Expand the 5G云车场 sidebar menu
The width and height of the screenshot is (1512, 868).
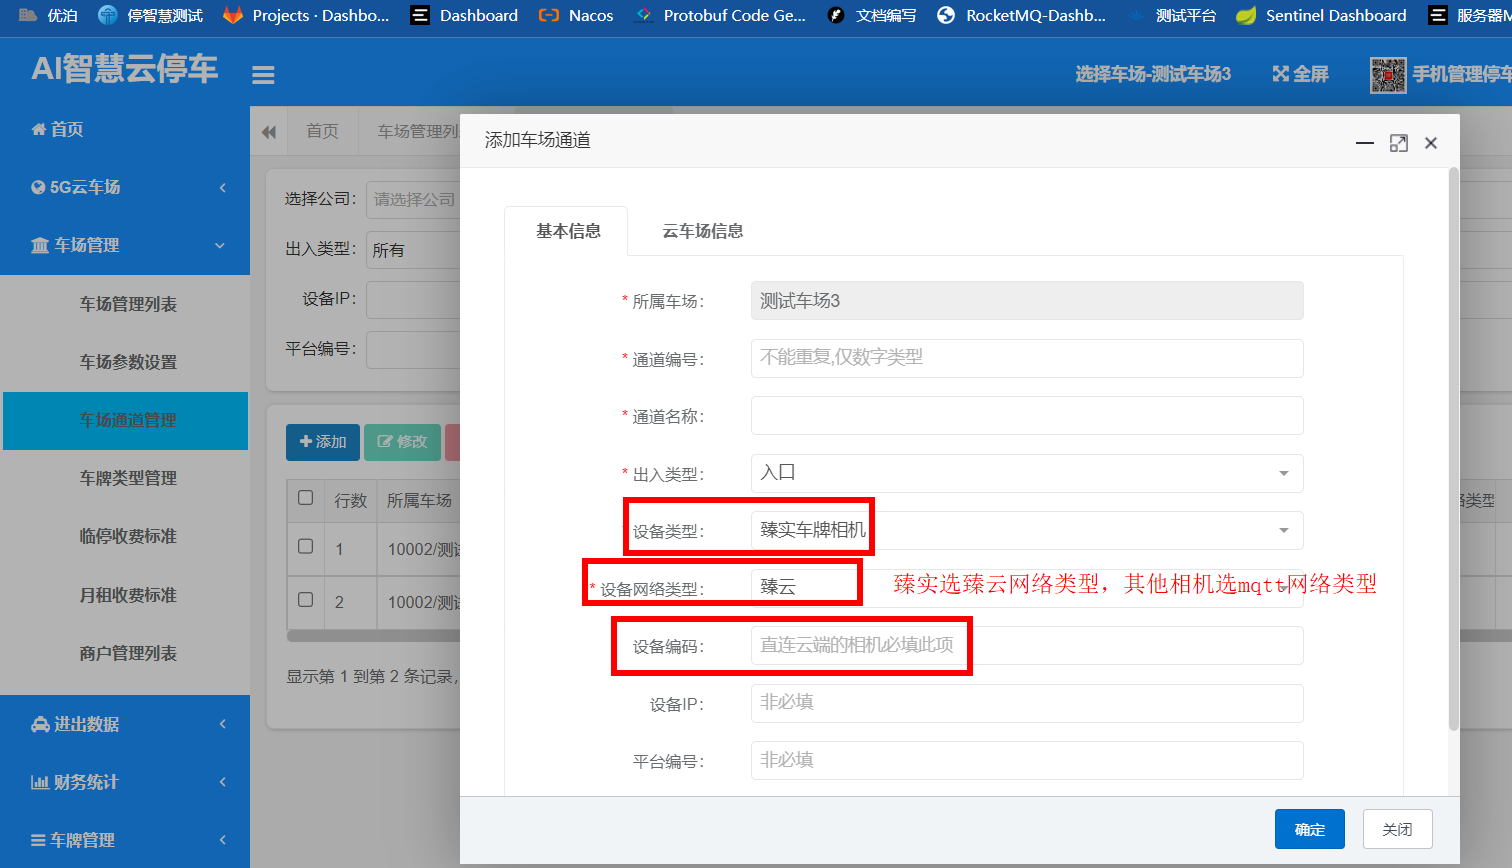click(x=124, y=187)
